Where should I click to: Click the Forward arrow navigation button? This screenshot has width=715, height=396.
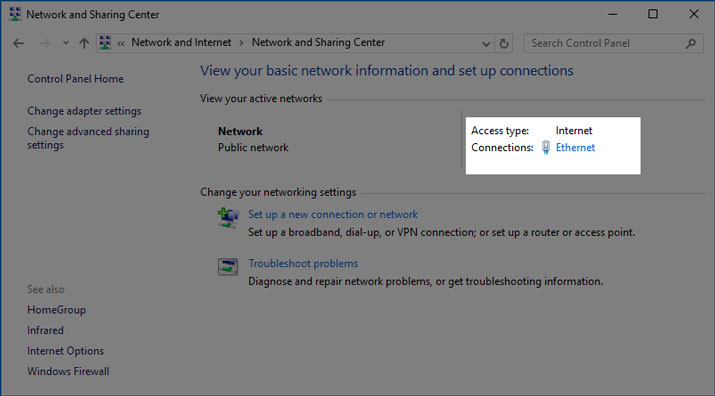pyautogui.click(x=45, y=43)
